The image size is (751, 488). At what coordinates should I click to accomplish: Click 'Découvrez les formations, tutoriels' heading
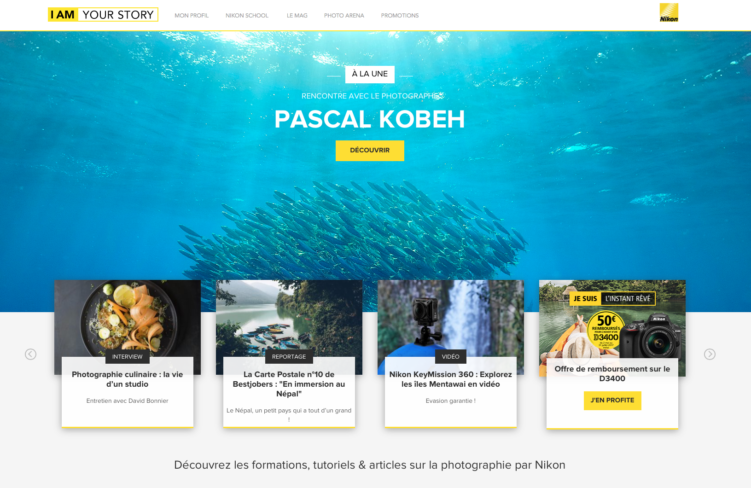click(x=370, y=465)
